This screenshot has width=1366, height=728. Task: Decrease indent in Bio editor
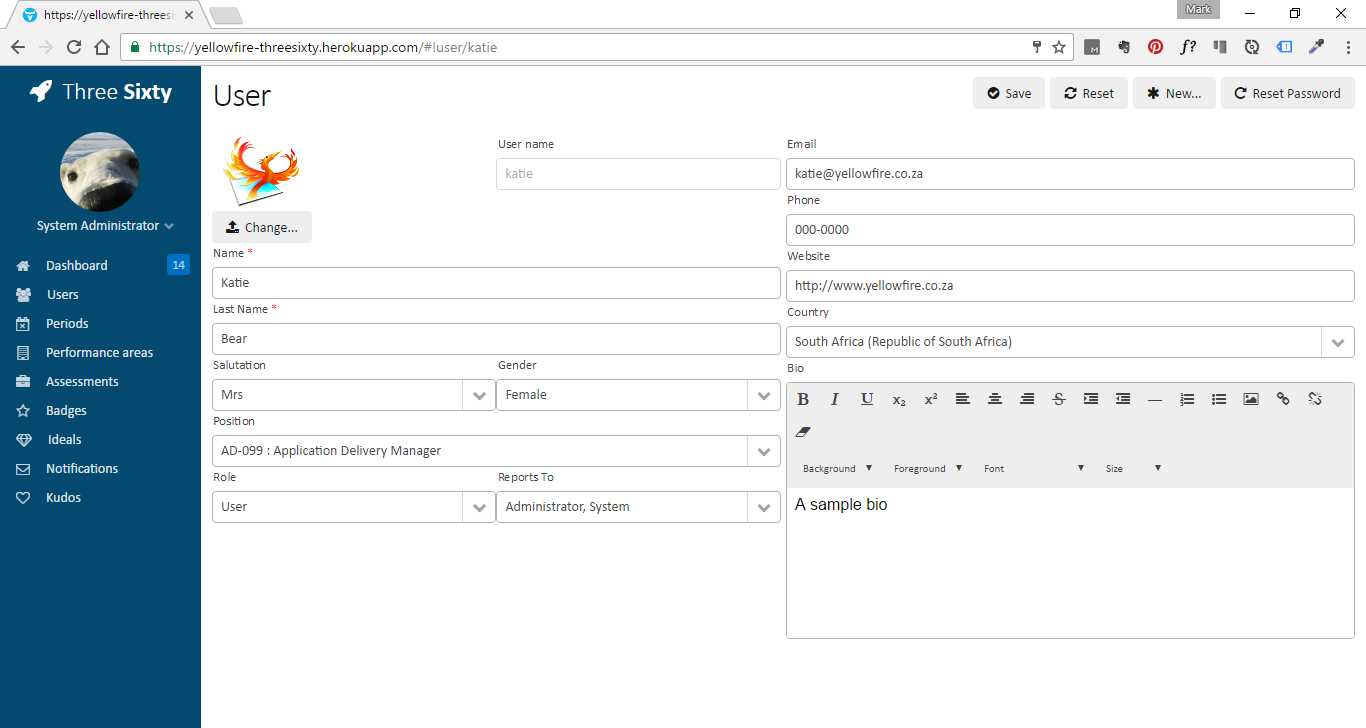tap(1123, 399)
